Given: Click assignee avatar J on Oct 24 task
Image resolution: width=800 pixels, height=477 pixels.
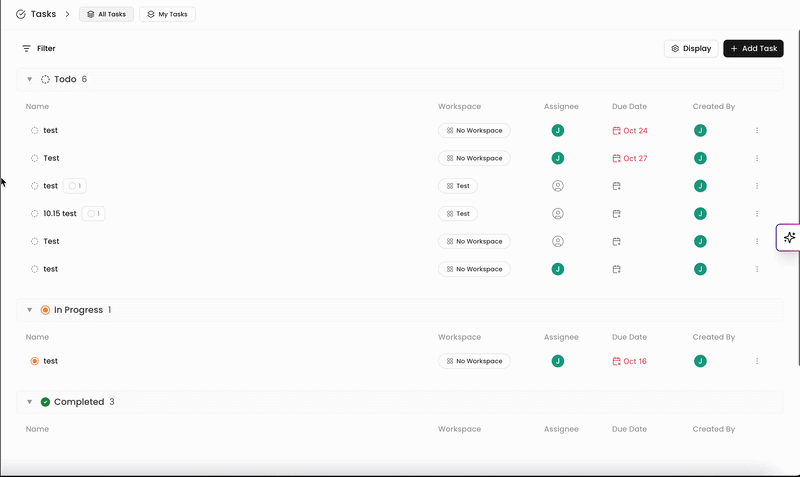Looking at the screenshot, I should point(558,131).
